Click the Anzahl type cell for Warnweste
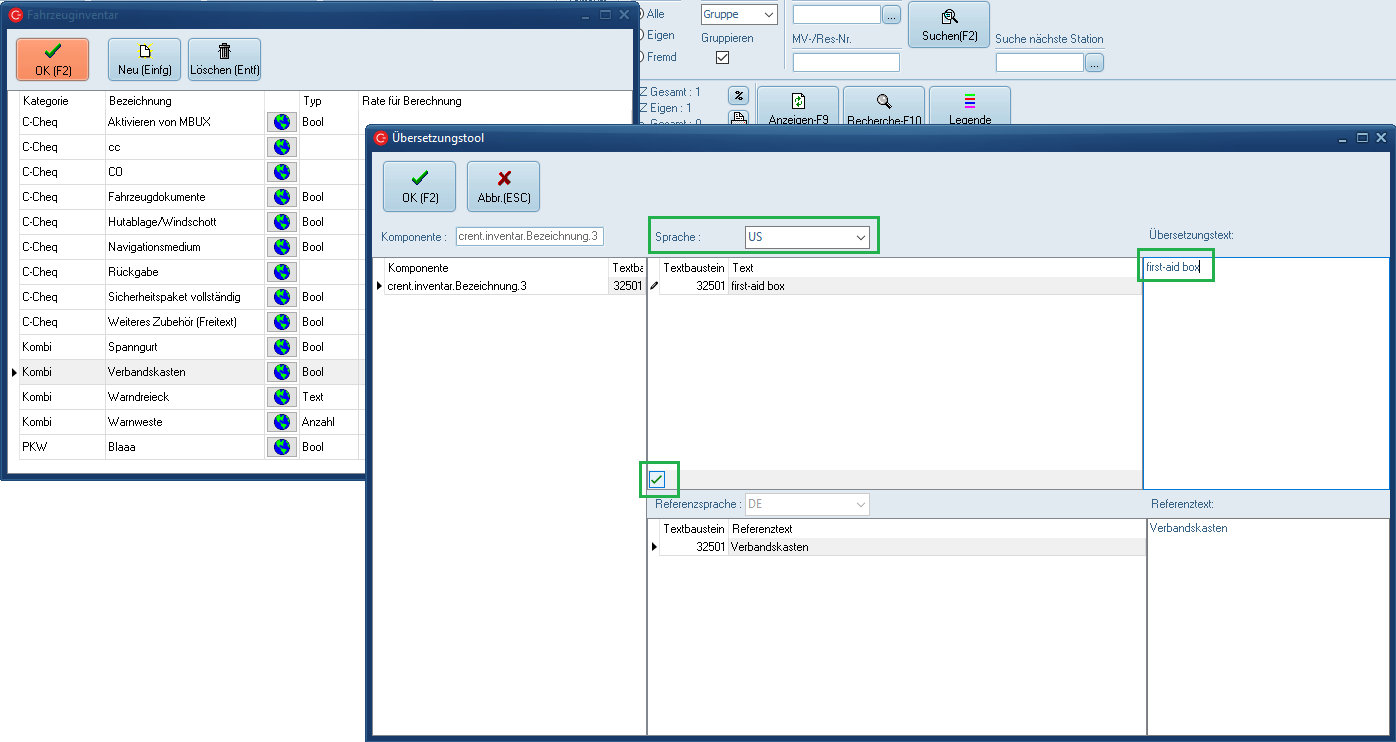 (x=328, y=422)
